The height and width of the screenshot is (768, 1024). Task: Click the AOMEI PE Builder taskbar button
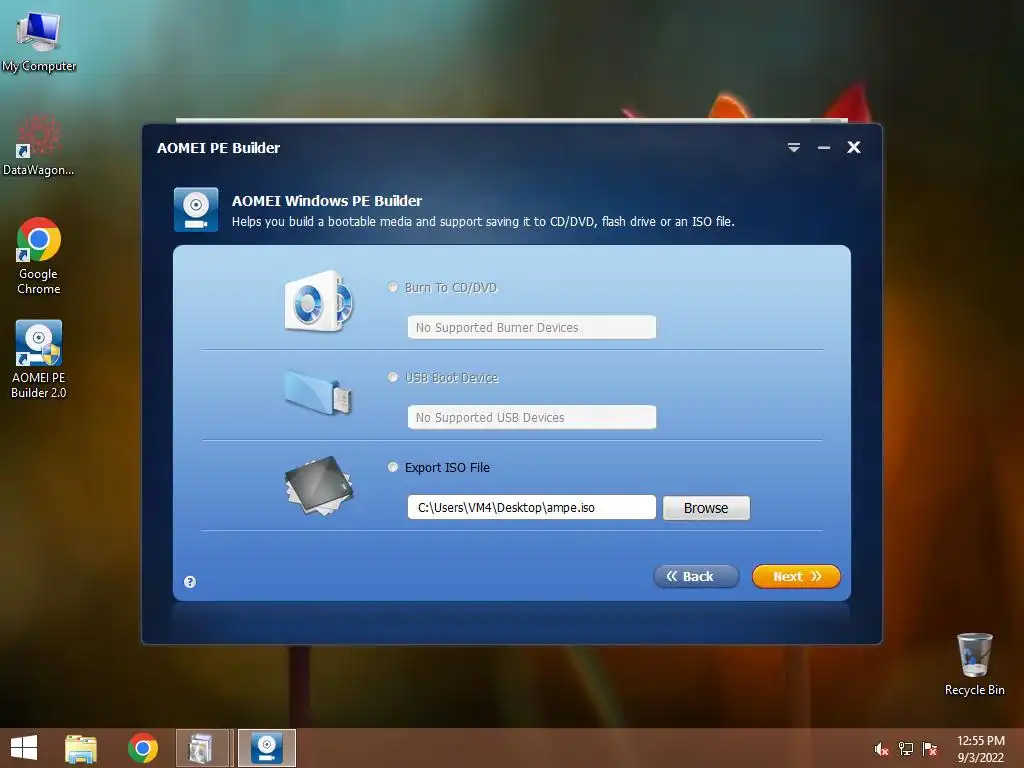click(x=266, y=748)
